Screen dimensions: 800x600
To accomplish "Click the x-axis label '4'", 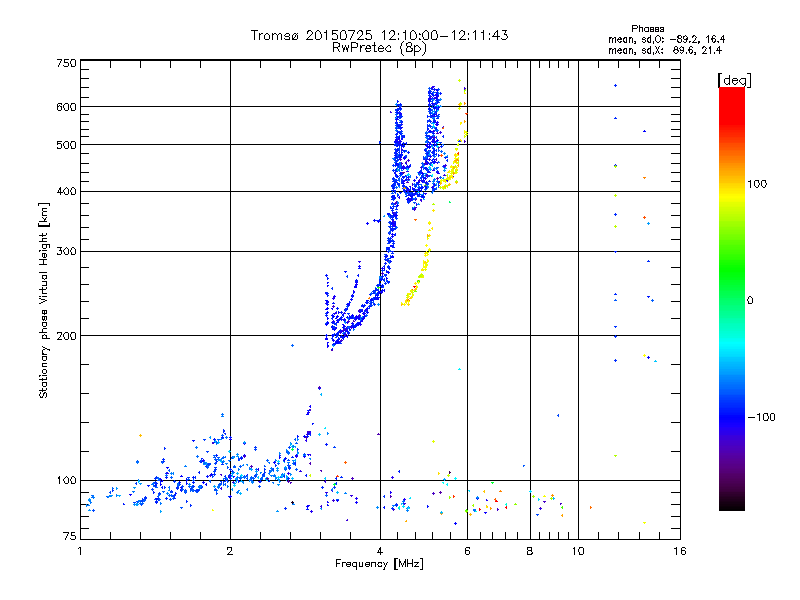I will click(380, 551).
